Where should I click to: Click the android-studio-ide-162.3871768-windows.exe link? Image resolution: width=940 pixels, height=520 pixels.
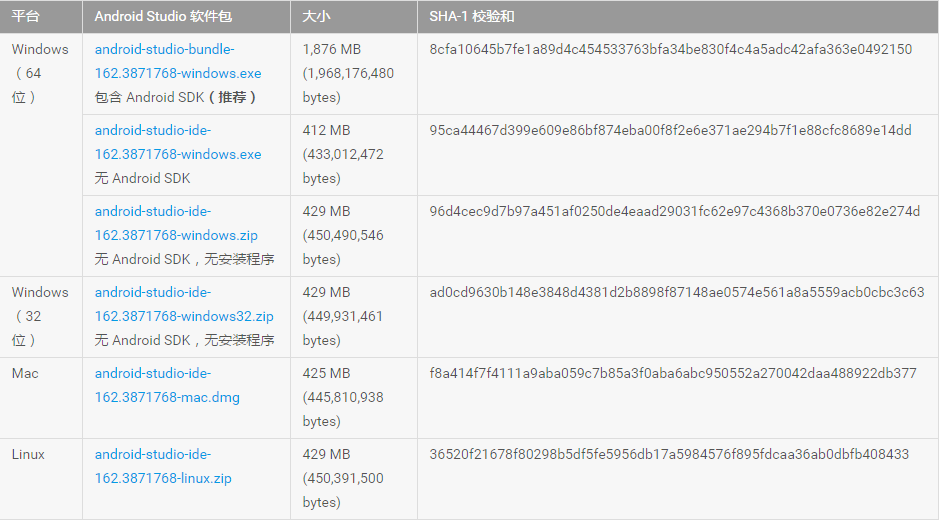(178, 142)
